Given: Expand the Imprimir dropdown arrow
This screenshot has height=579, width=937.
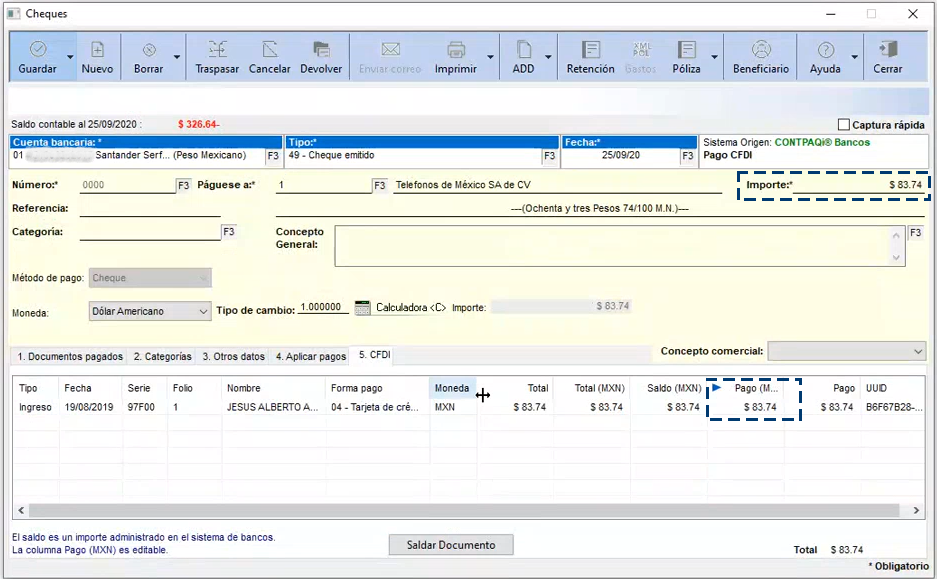Looking at the screenshot, I should 491,58.
